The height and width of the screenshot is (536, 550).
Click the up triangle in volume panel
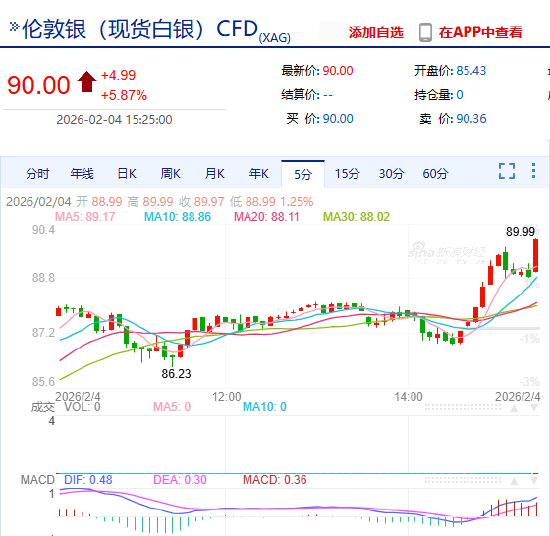[514, 408]
